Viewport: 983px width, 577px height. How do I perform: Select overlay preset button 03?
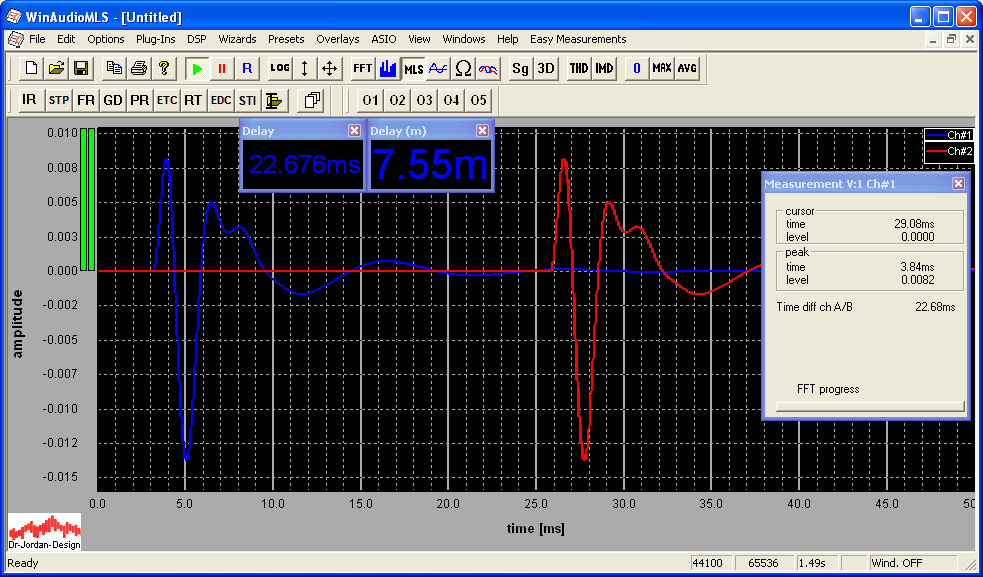[425, 100]
